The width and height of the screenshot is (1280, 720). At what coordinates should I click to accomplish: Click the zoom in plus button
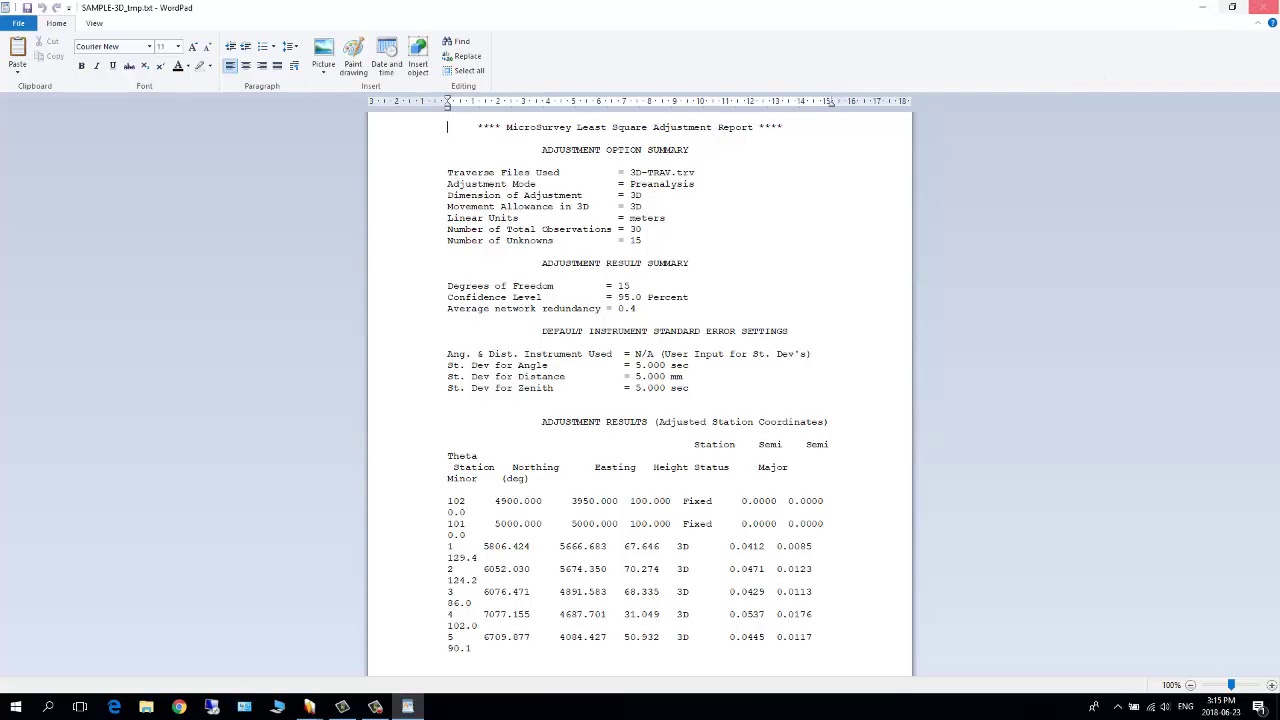point(1271,685)
